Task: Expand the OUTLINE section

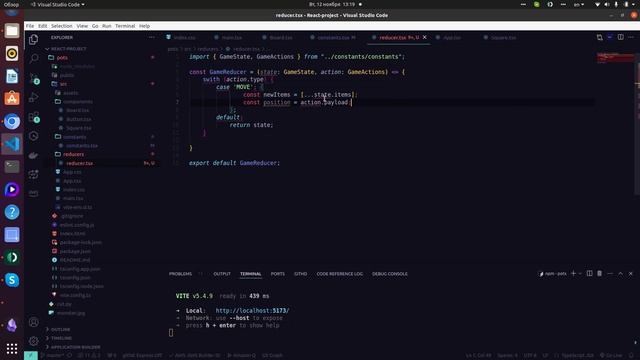Action: pyautogui.click(x=60, y=329)
